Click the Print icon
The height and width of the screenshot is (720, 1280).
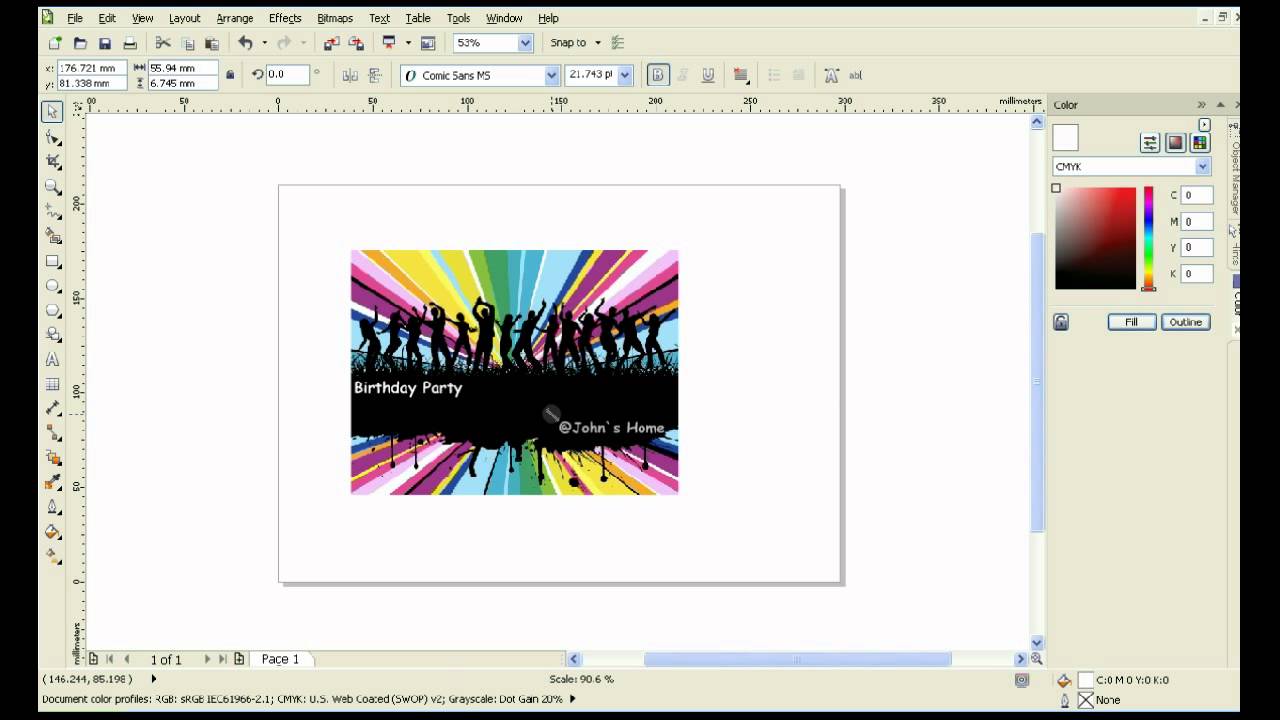coord(129,43)
